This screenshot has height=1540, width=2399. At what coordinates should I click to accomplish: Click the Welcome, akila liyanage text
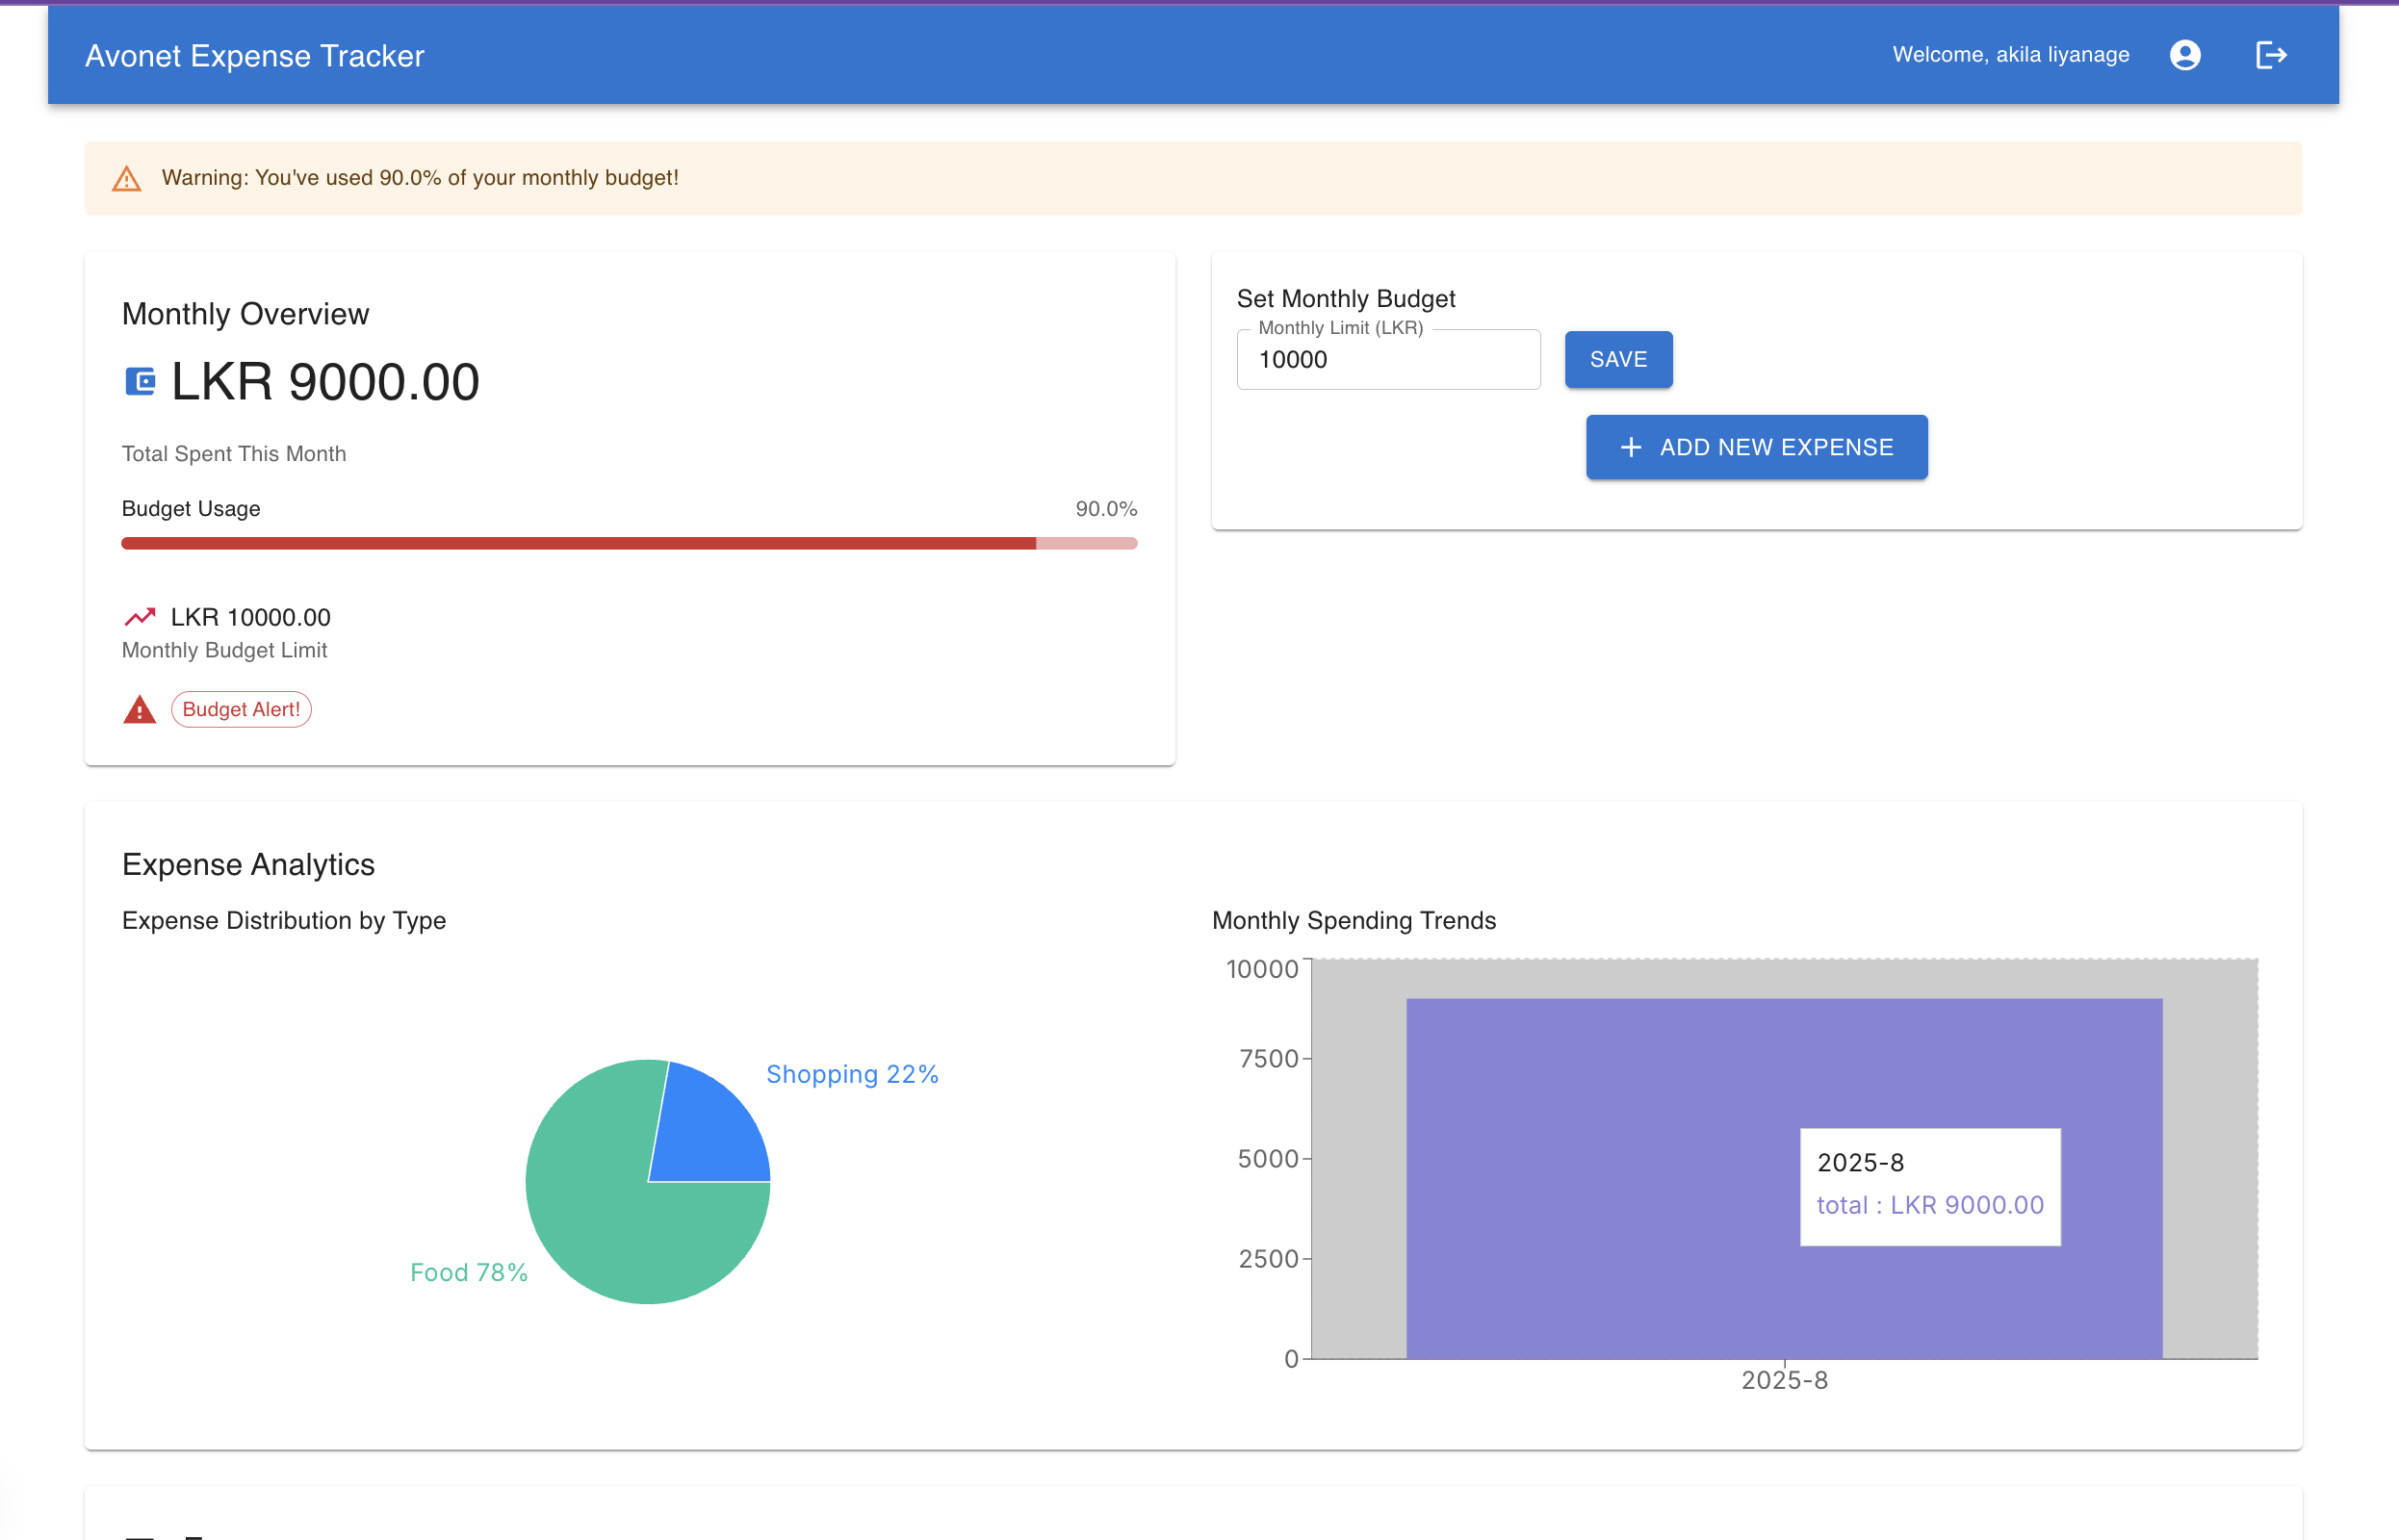click(2010, 55)
